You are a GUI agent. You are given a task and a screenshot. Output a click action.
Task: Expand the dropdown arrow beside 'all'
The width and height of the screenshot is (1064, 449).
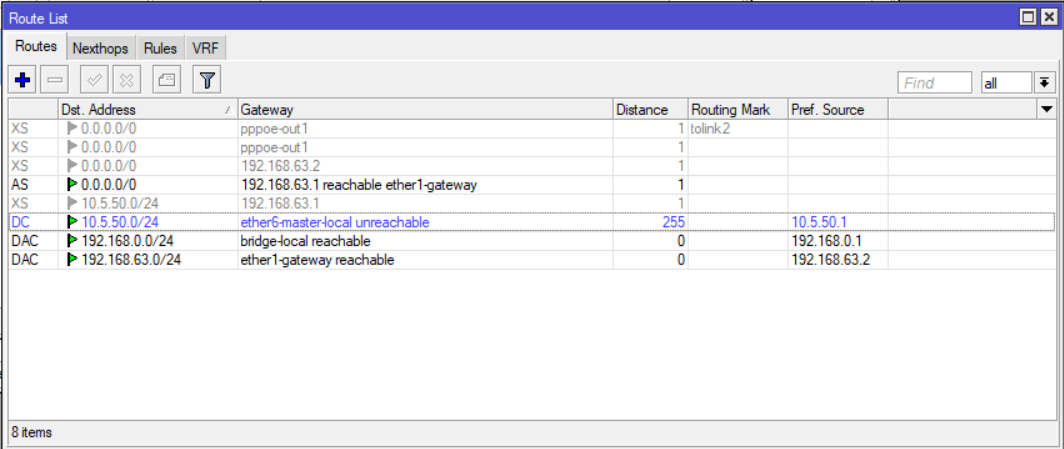(1043, 83)
